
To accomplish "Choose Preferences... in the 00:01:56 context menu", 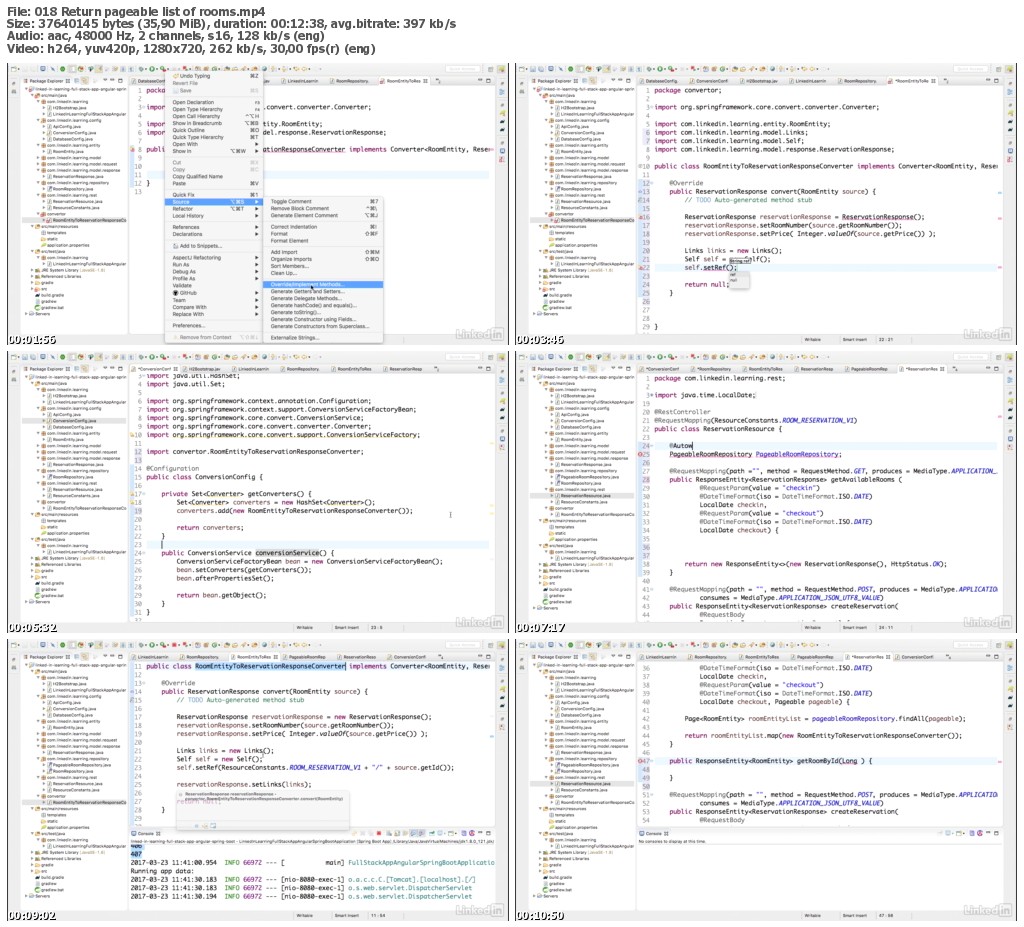I will pos(214,325).
